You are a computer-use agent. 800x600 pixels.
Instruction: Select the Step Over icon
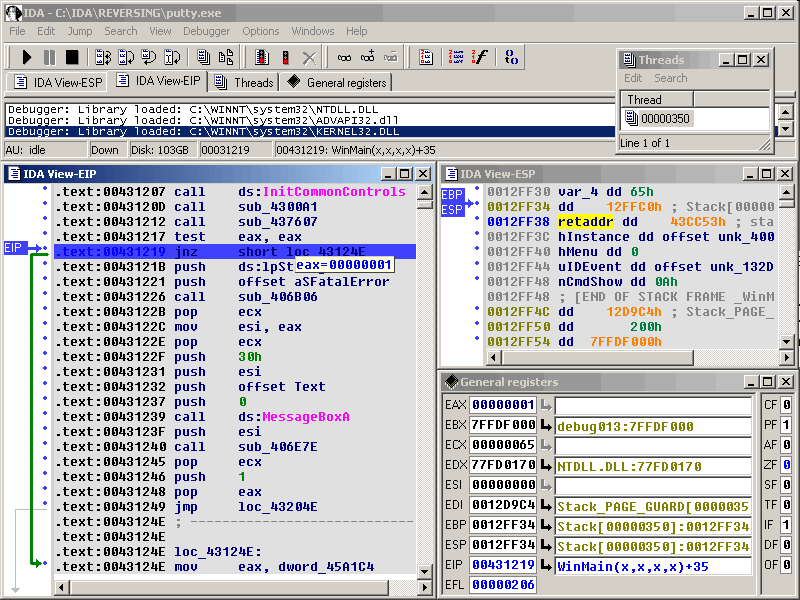[x=125, y=57]
